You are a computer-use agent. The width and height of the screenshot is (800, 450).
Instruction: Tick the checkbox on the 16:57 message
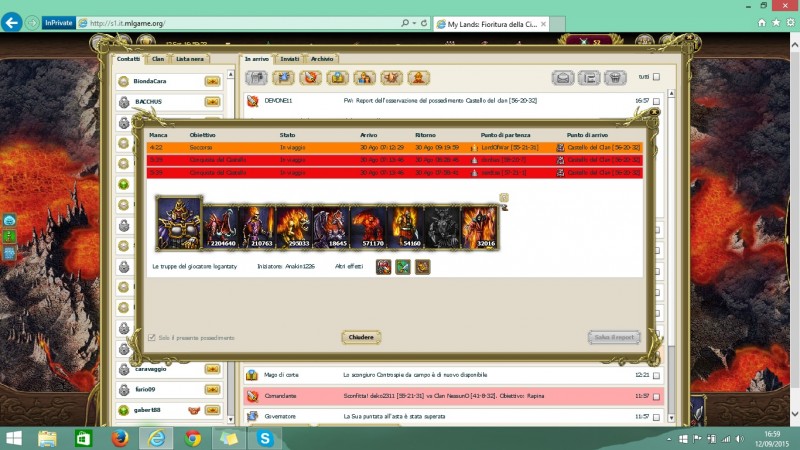point(656,101)
